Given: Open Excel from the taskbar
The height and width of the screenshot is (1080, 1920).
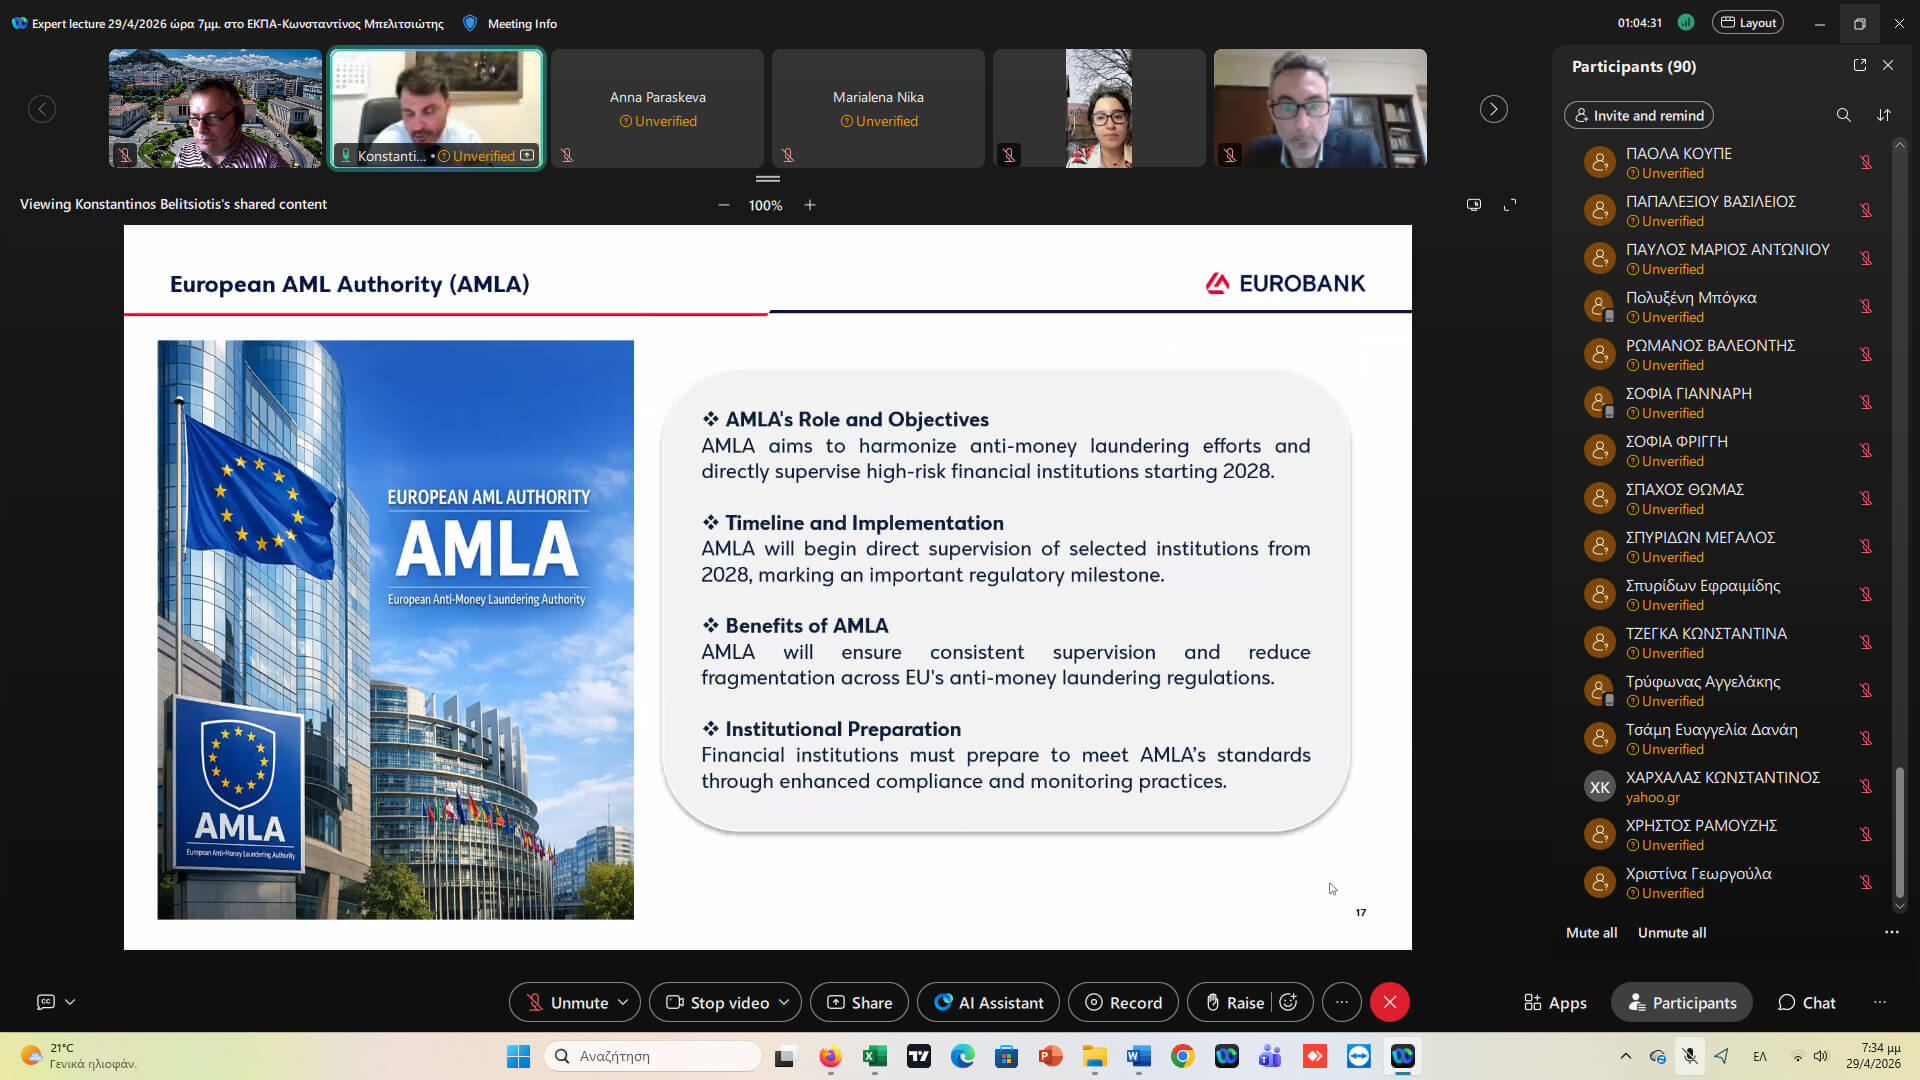Looking at the screenshot, I should [875, 1056].
